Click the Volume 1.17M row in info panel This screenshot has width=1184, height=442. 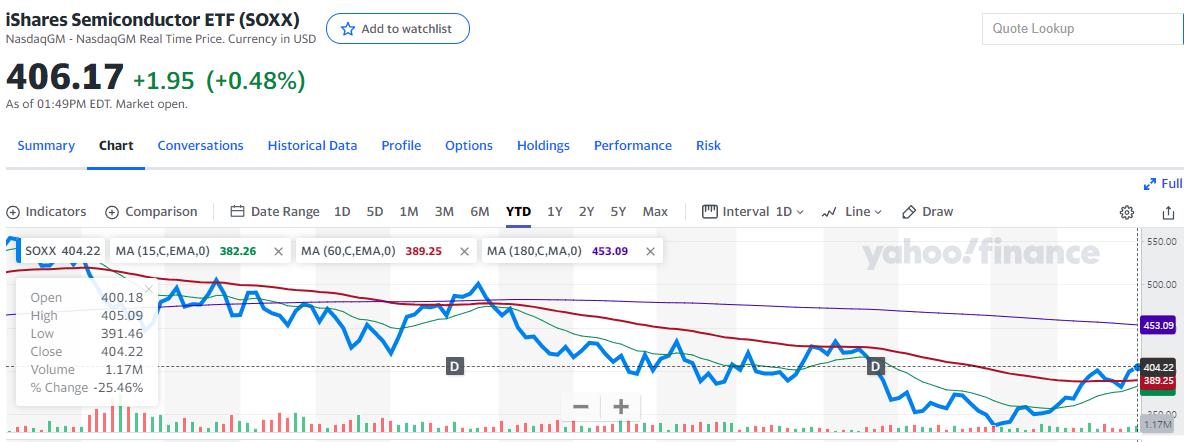(87, 369)
